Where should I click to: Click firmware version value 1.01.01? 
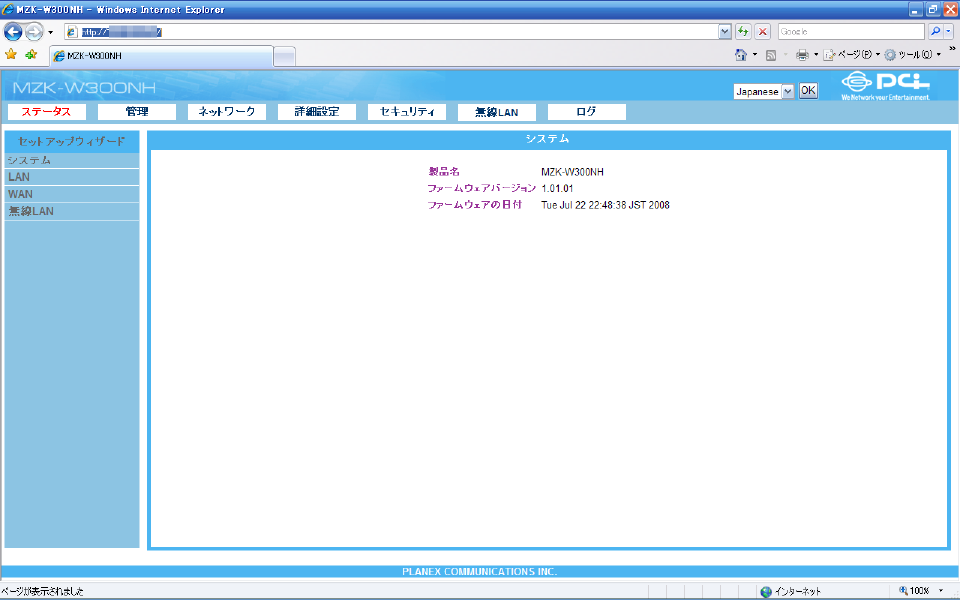[x=557, y=189]
